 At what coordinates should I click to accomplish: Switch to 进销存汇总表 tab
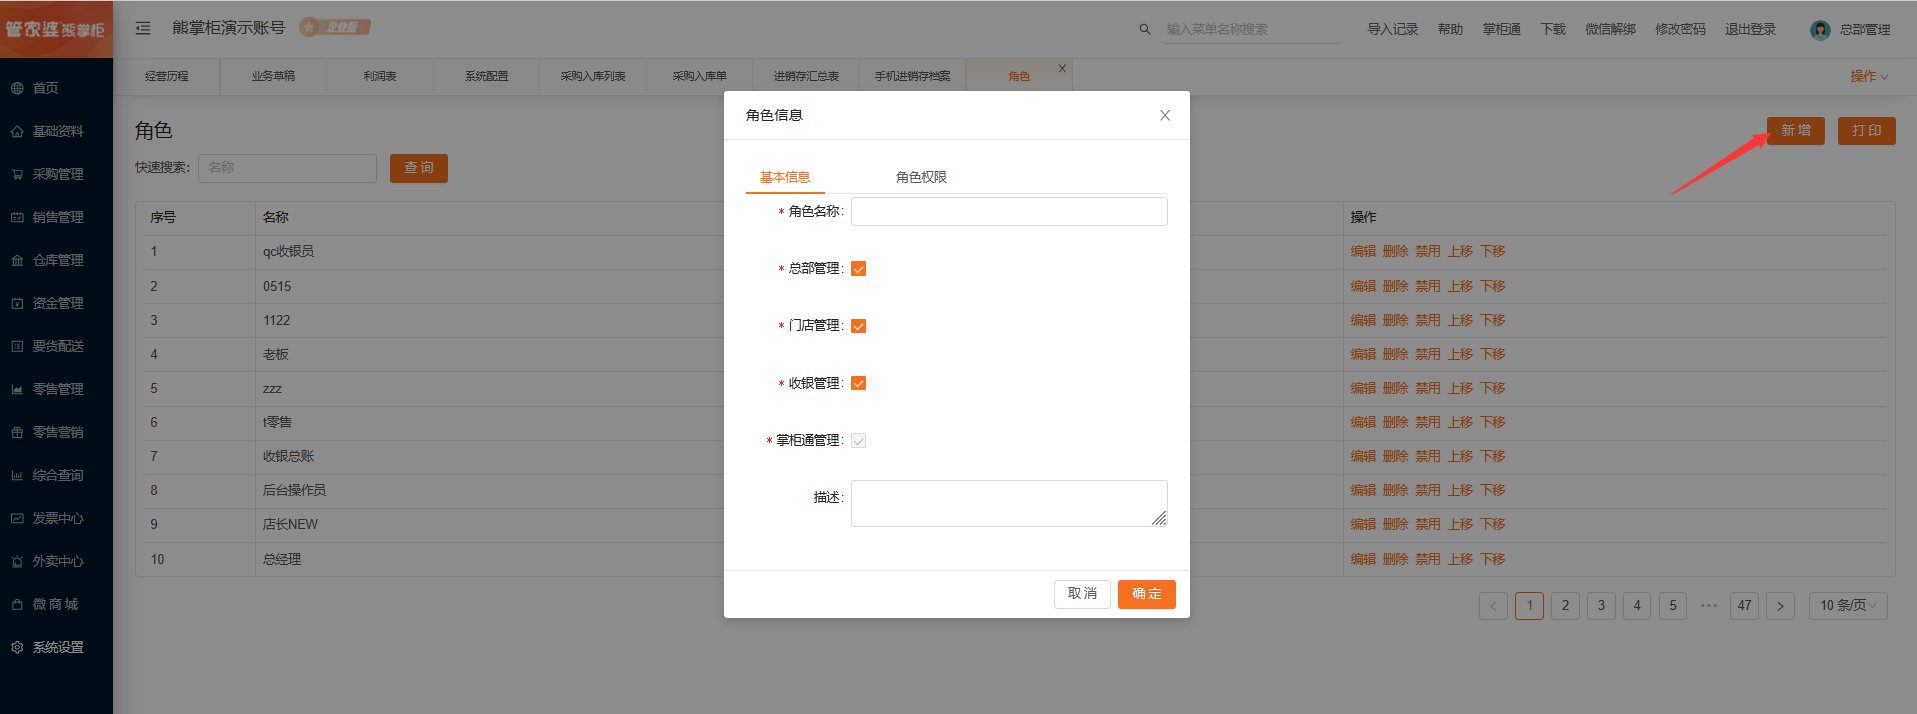coord(806,76)
